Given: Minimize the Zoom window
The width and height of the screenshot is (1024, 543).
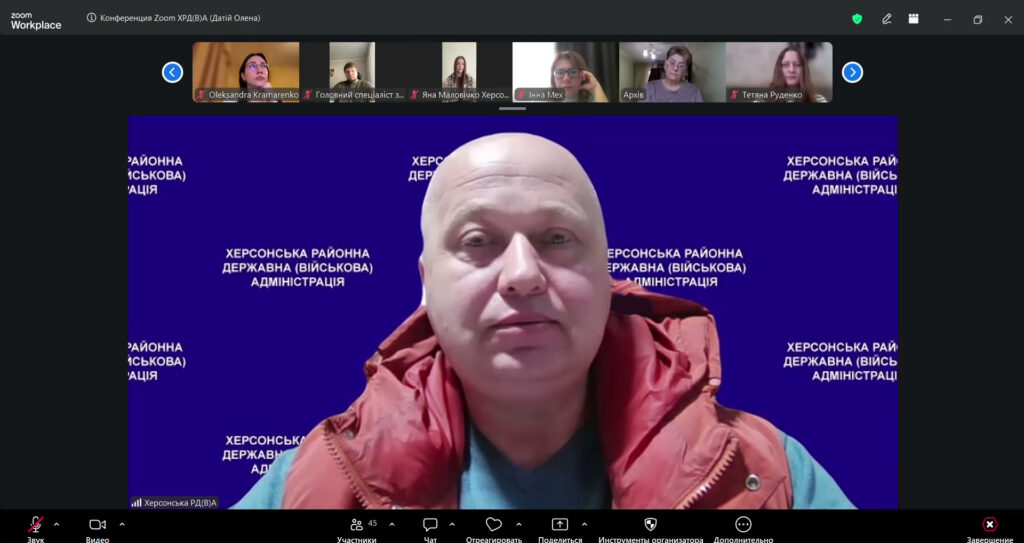Looking at the screenshot, I should (948, 20).
